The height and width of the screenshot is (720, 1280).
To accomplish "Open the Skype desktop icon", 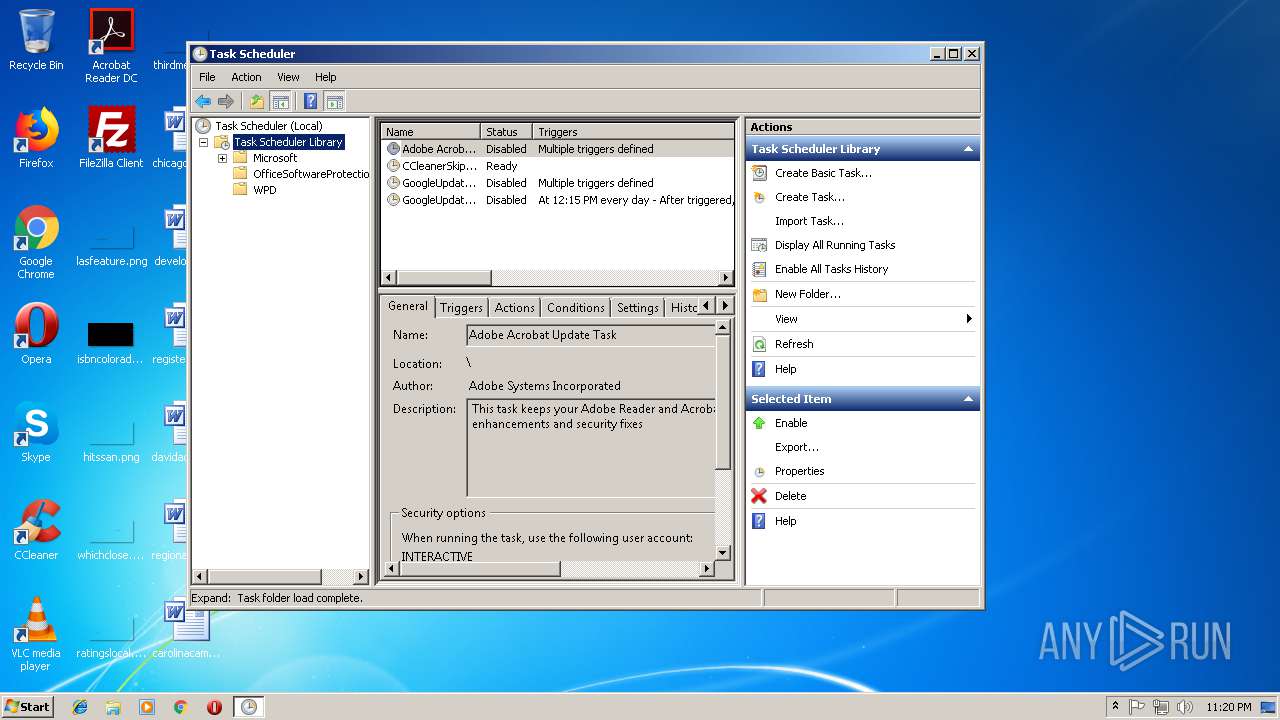I will pos(36,432).
